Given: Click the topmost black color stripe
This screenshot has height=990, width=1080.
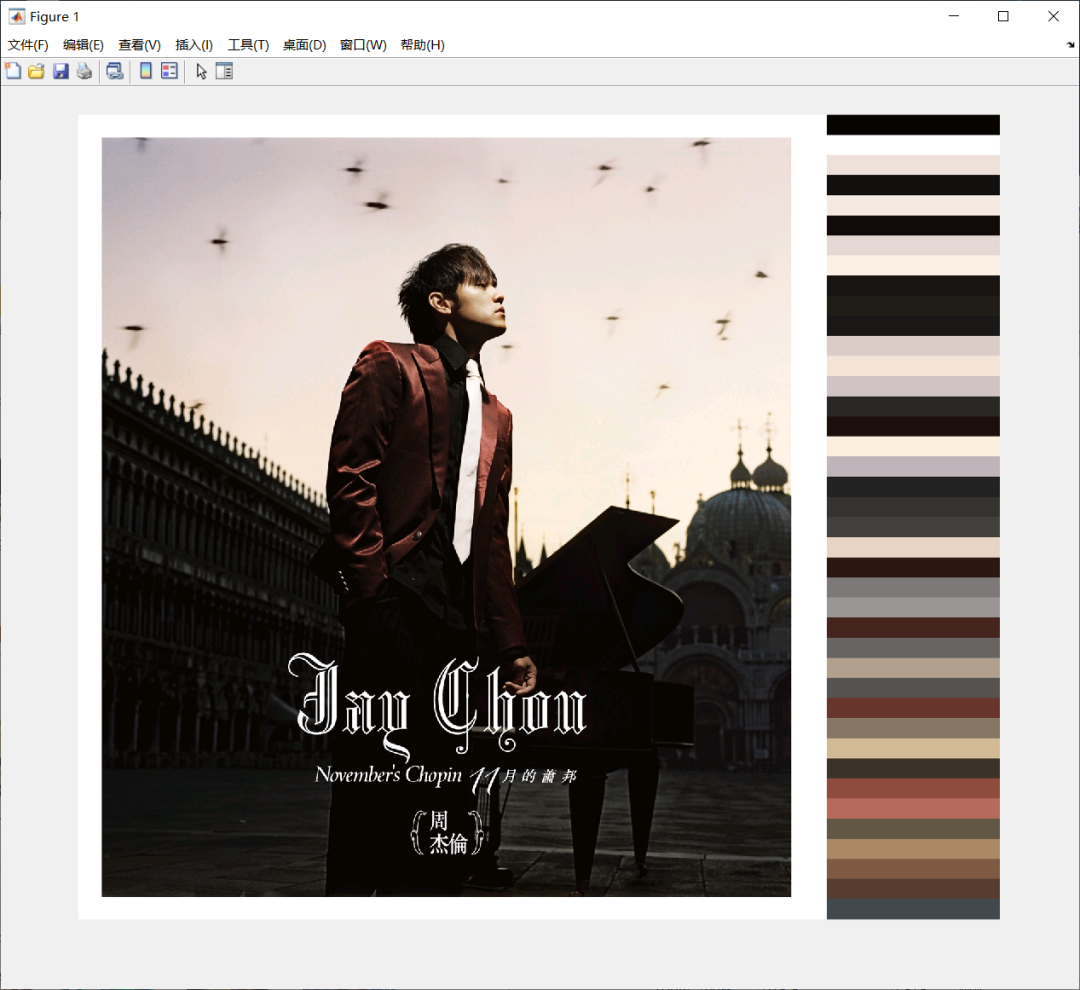Looking at the screenshot, I should (x=913, y=125).
